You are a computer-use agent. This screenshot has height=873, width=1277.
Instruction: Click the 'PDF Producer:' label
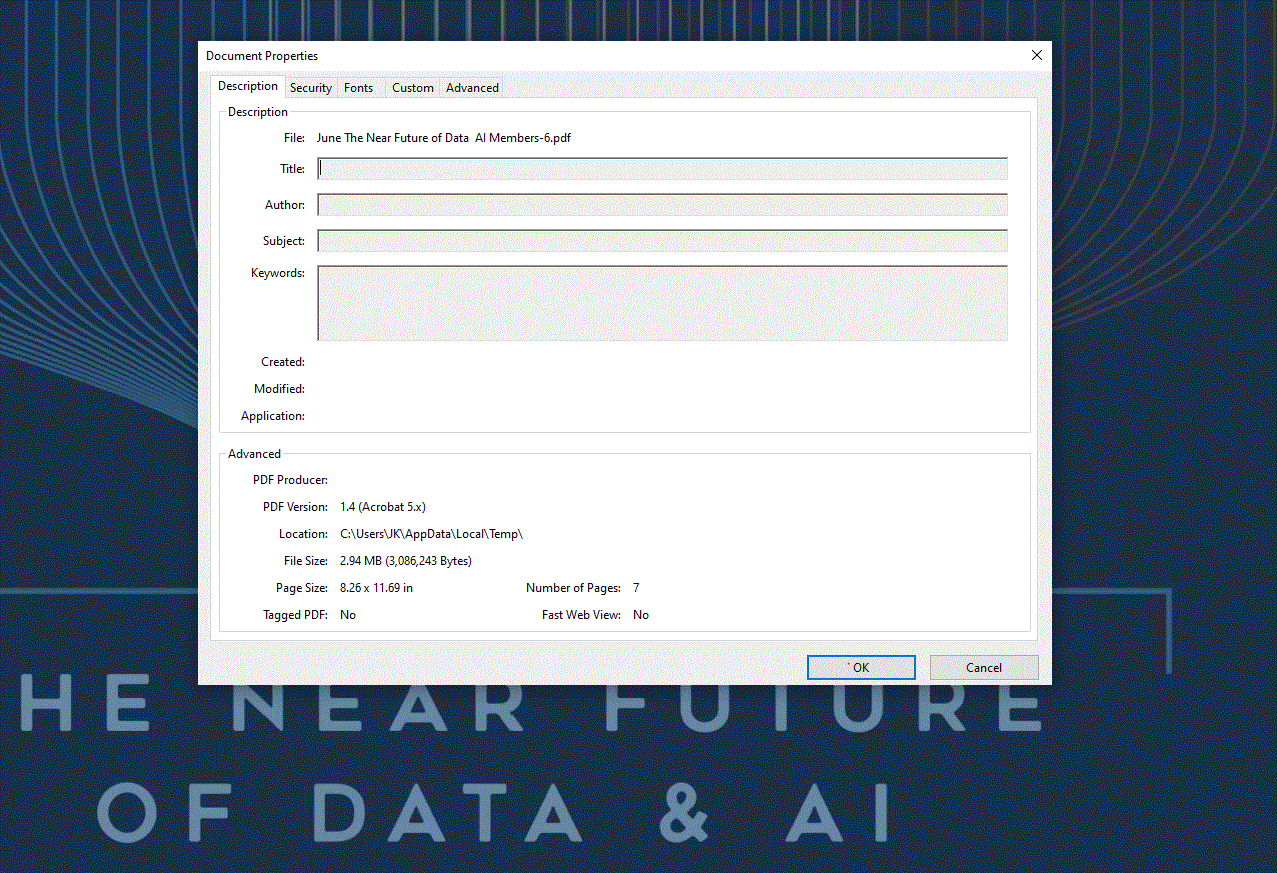290,480
